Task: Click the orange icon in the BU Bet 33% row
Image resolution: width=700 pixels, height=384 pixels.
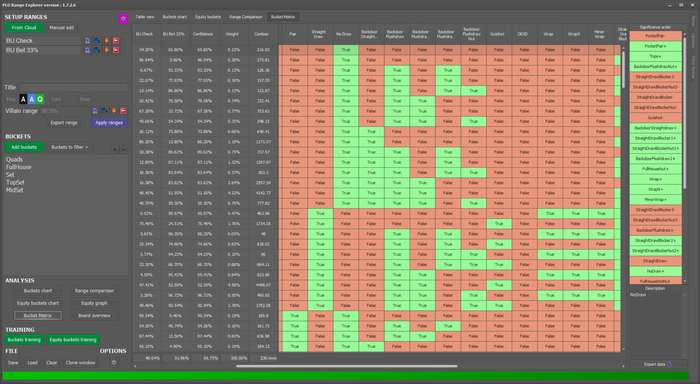Action: pos(106,50)
